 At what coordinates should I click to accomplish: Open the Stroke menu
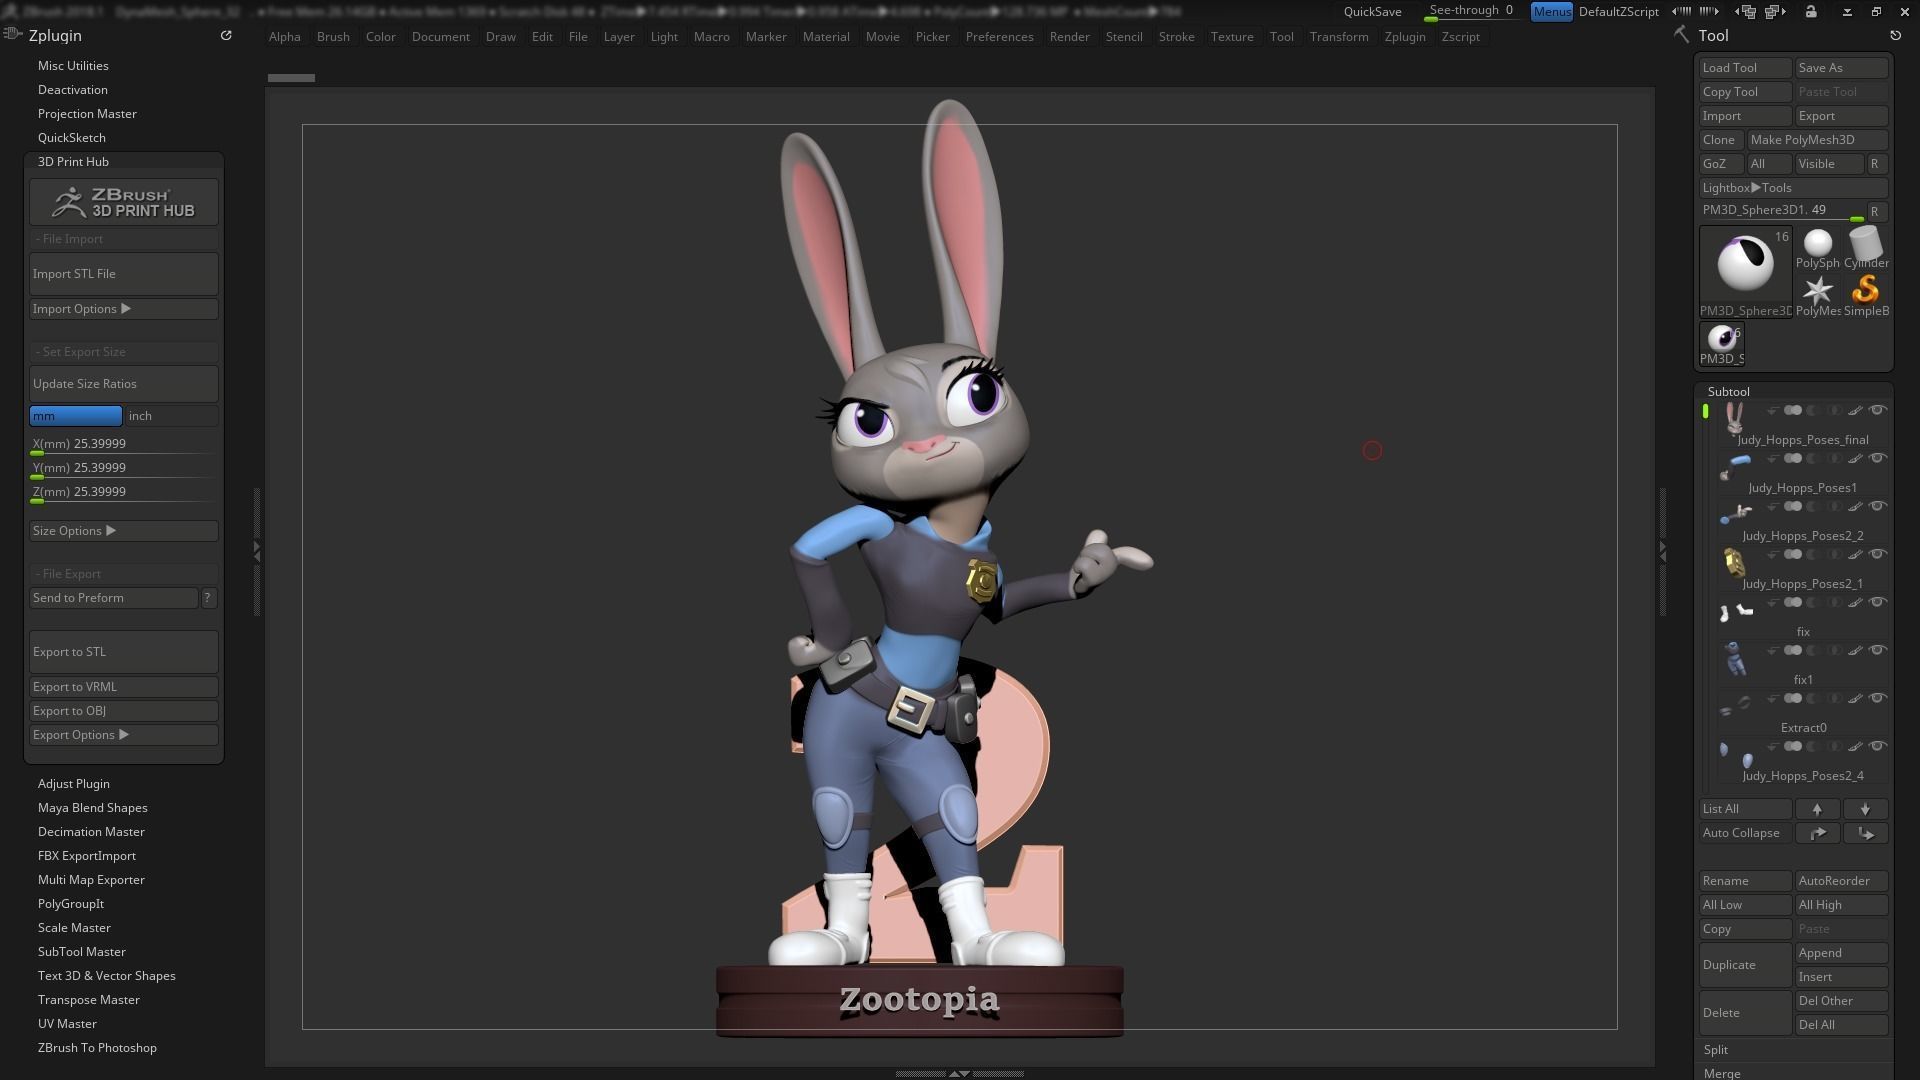pos(1176,37)
